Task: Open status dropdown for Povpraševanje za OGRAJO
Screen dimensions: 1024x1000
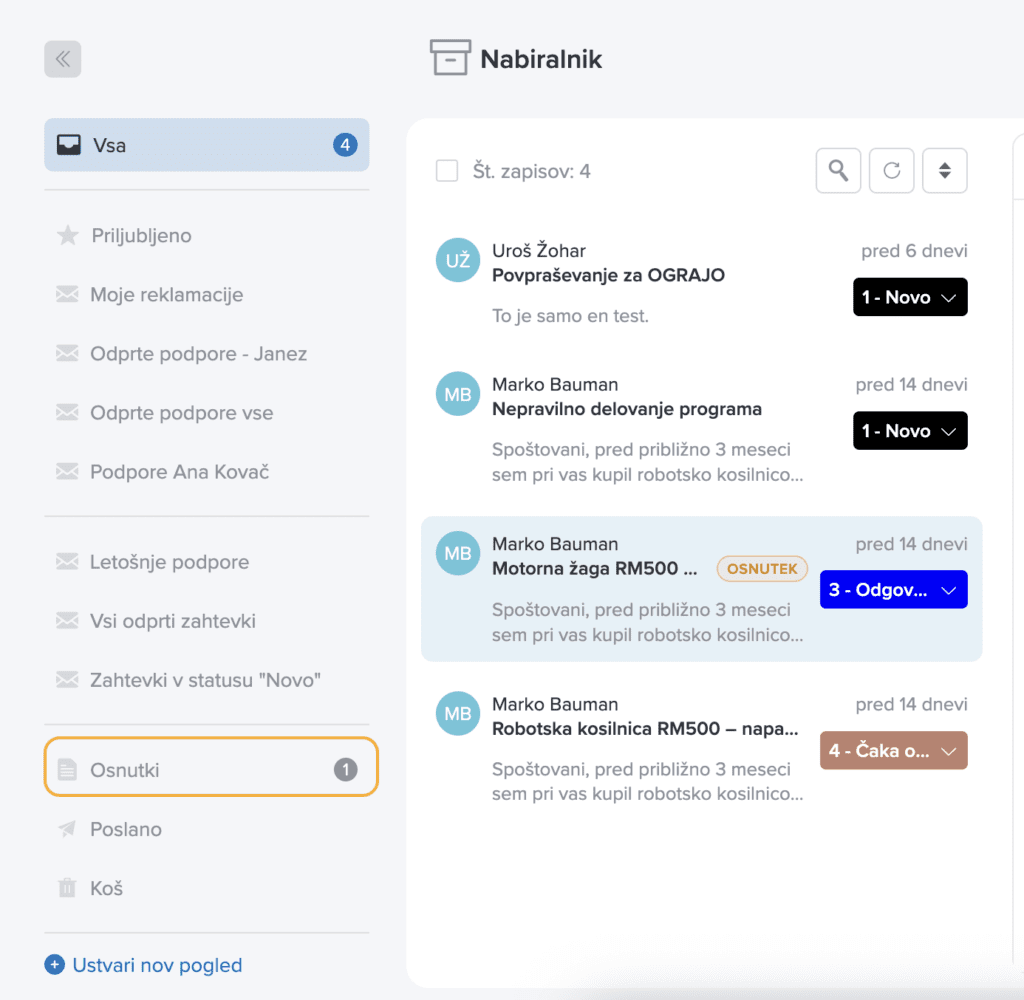Action: (x=910, y=297)
